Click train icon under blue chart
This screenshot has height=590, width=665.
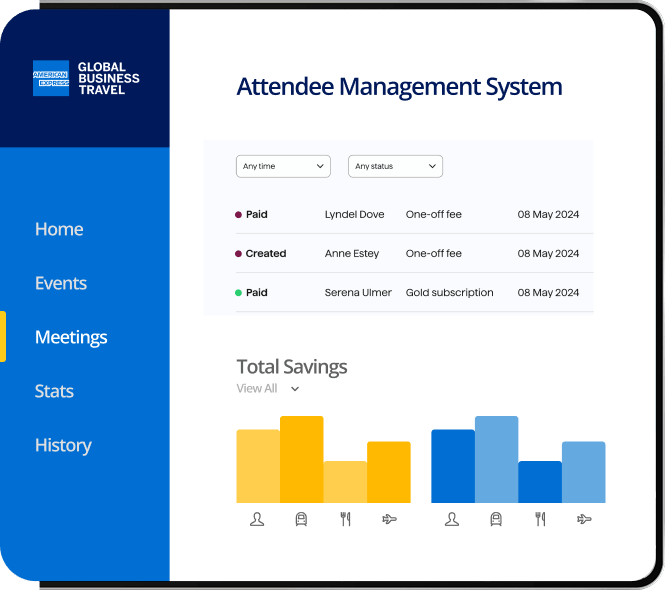[496, 519]
